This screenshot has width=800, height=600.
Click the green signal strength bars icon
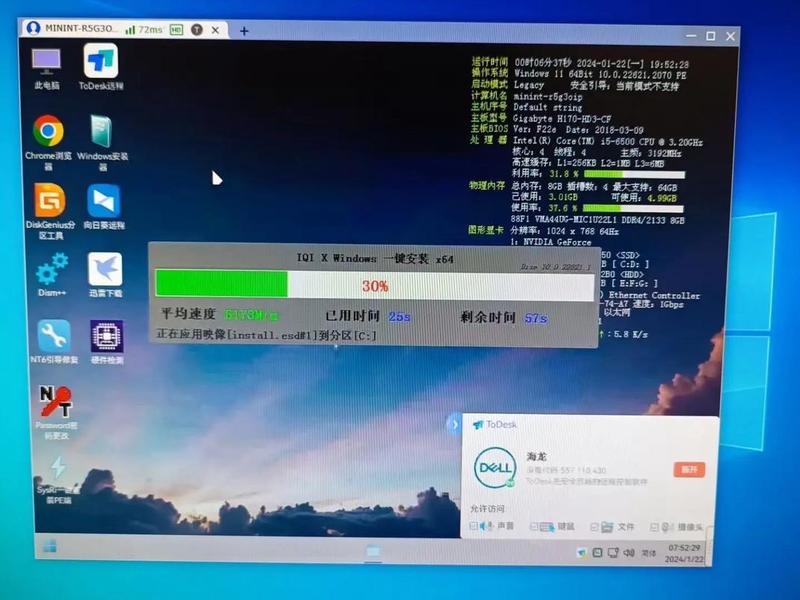pyautogui.click(x=131, y=30)
